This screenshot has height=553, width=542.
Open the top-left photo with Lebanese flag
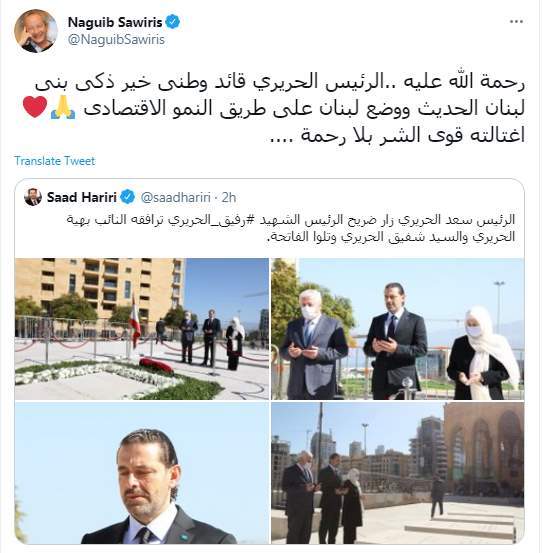pyautogui.click(x=142, y=329)
